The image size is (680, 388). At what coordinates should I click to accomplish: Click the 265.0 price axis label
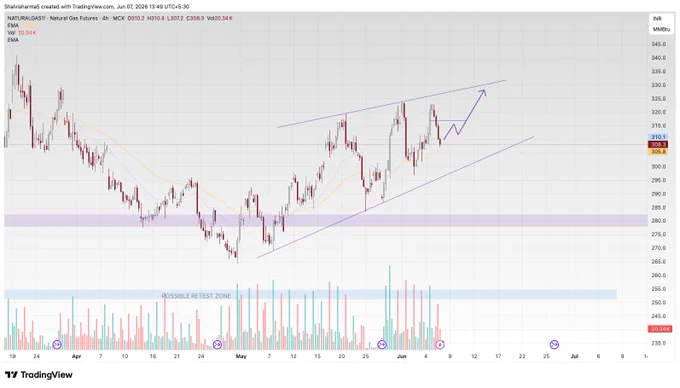click(x=658, y=261)
